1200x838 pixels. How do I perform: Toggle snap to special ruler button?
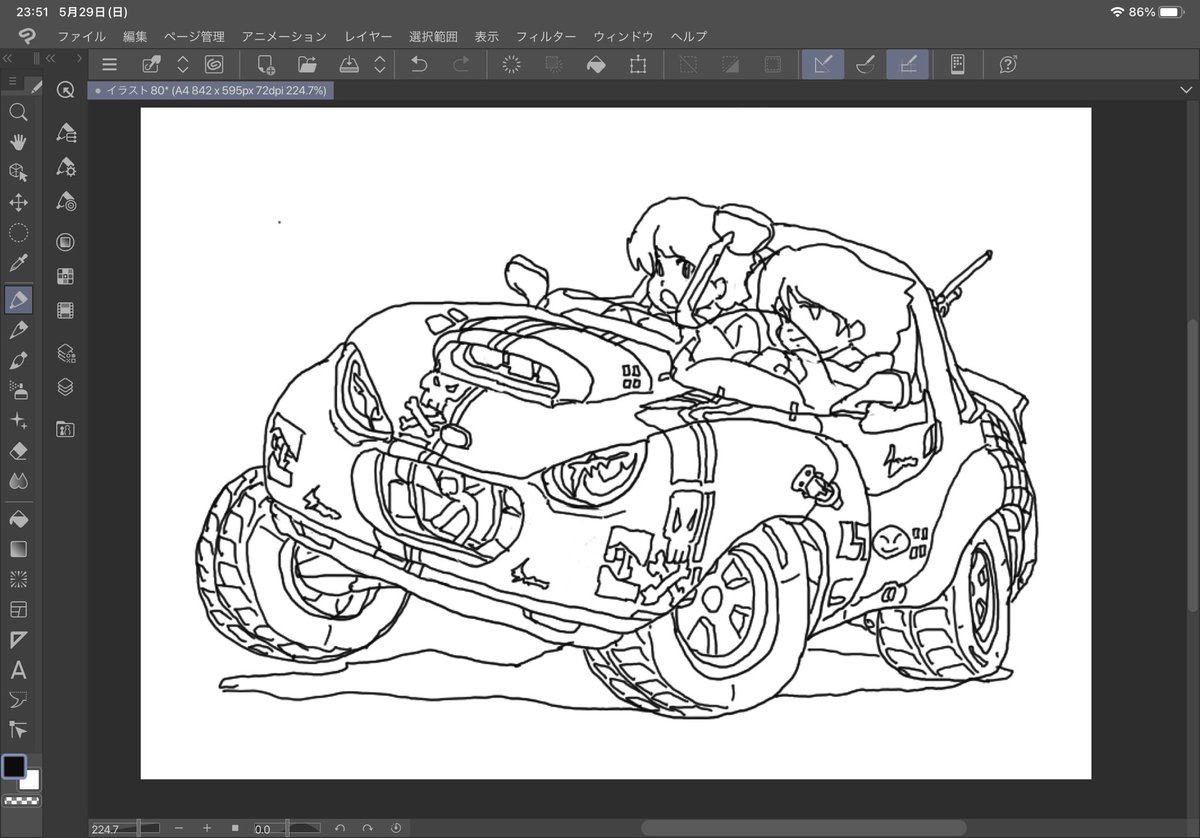click(865, 65)
